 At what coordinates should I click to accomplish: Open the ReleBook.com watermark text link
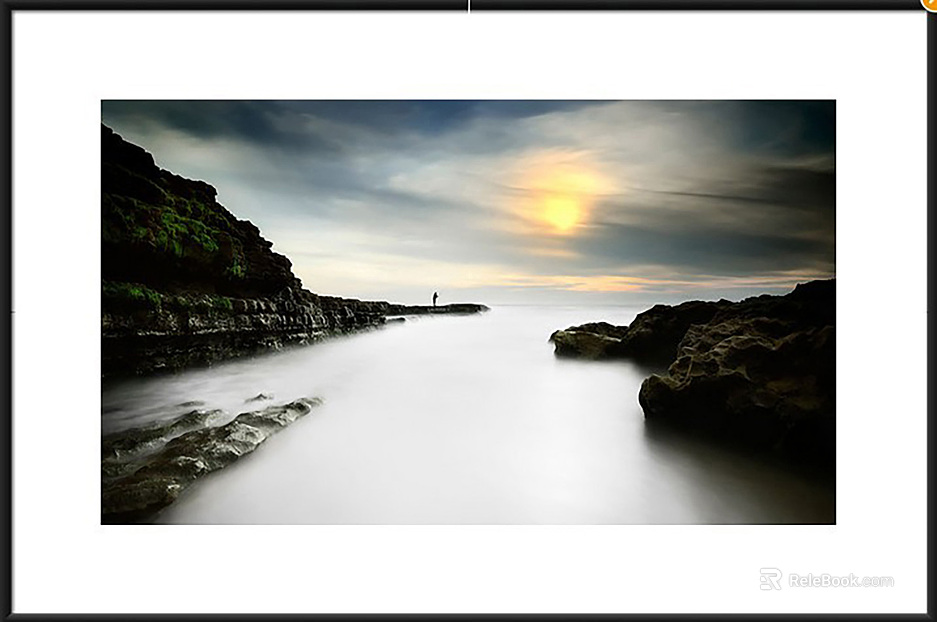point(840,580)
